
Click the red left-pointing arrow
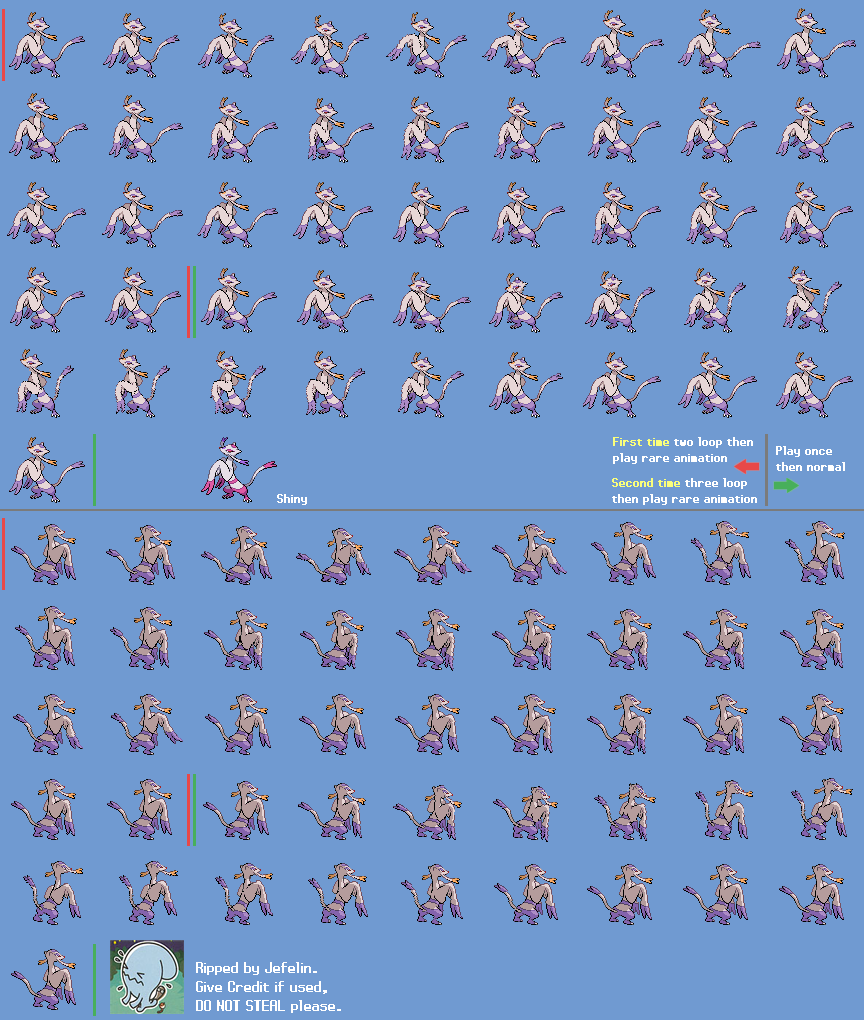point(746,466)
